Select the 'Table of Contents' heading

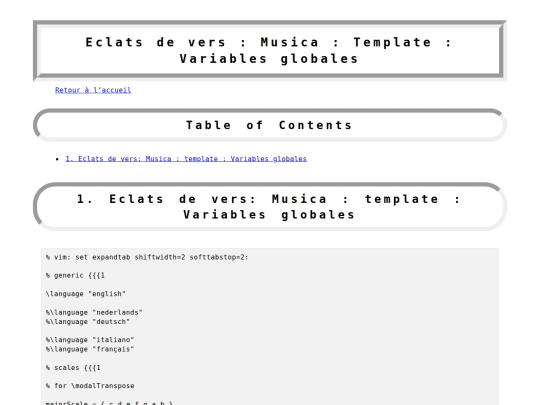pos(269,125)
